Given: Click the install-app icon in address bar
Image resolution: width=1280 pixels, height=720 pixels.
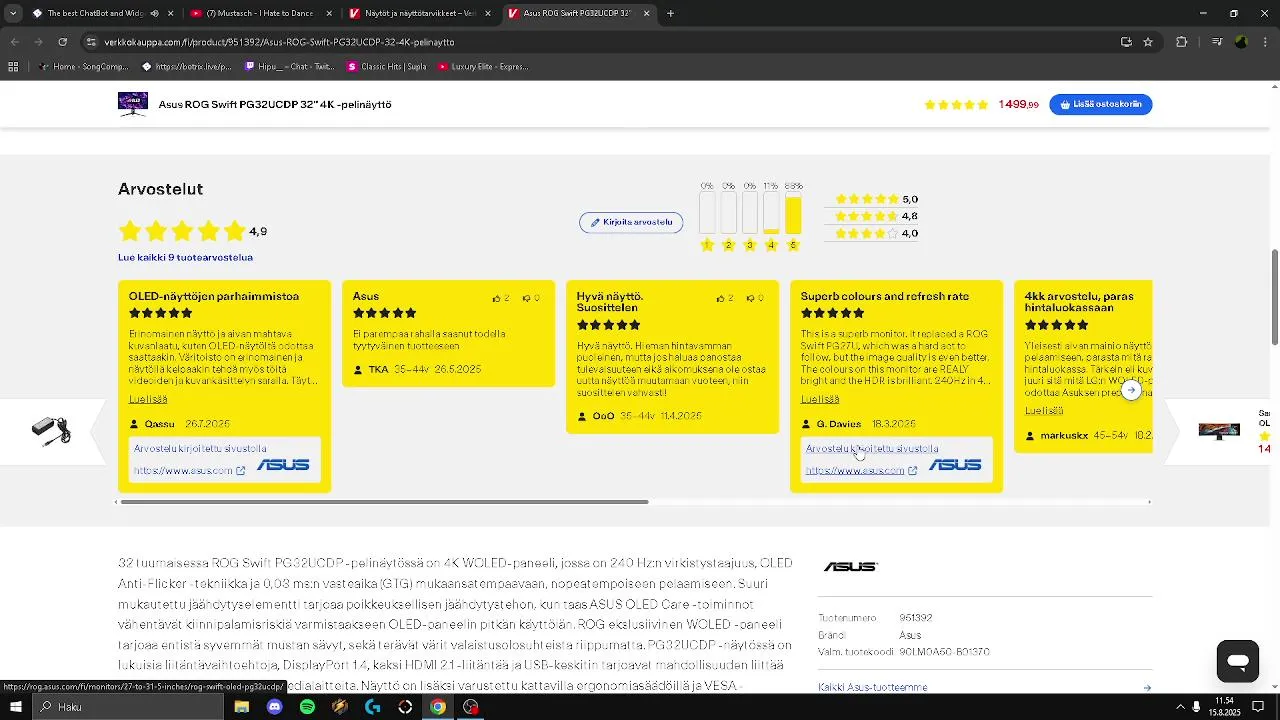Looking at the screenshot, I should pos(1126,42).
